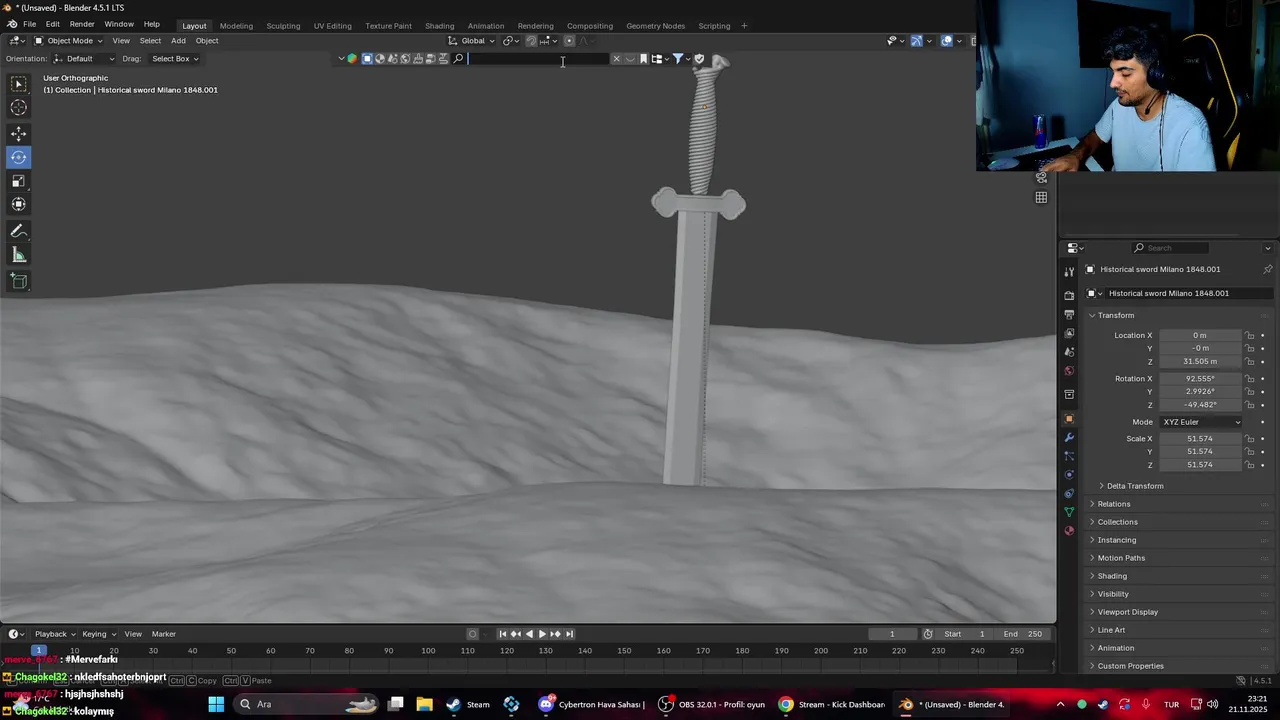
Task: Open the Render properties tab
Action: 1069,295
